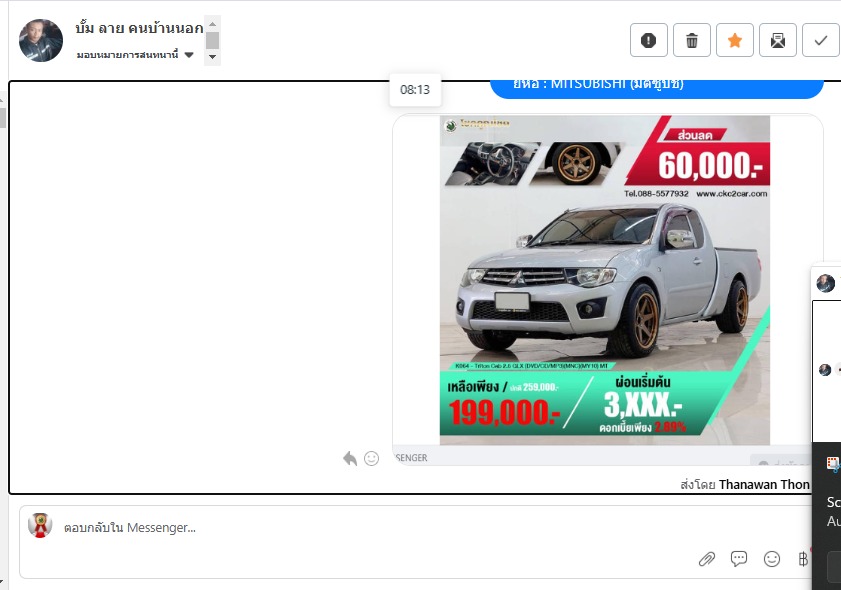Open saved replies speech bubble icon
The width and height of the screenshot is (841, 590).
(x=739, y=559)
